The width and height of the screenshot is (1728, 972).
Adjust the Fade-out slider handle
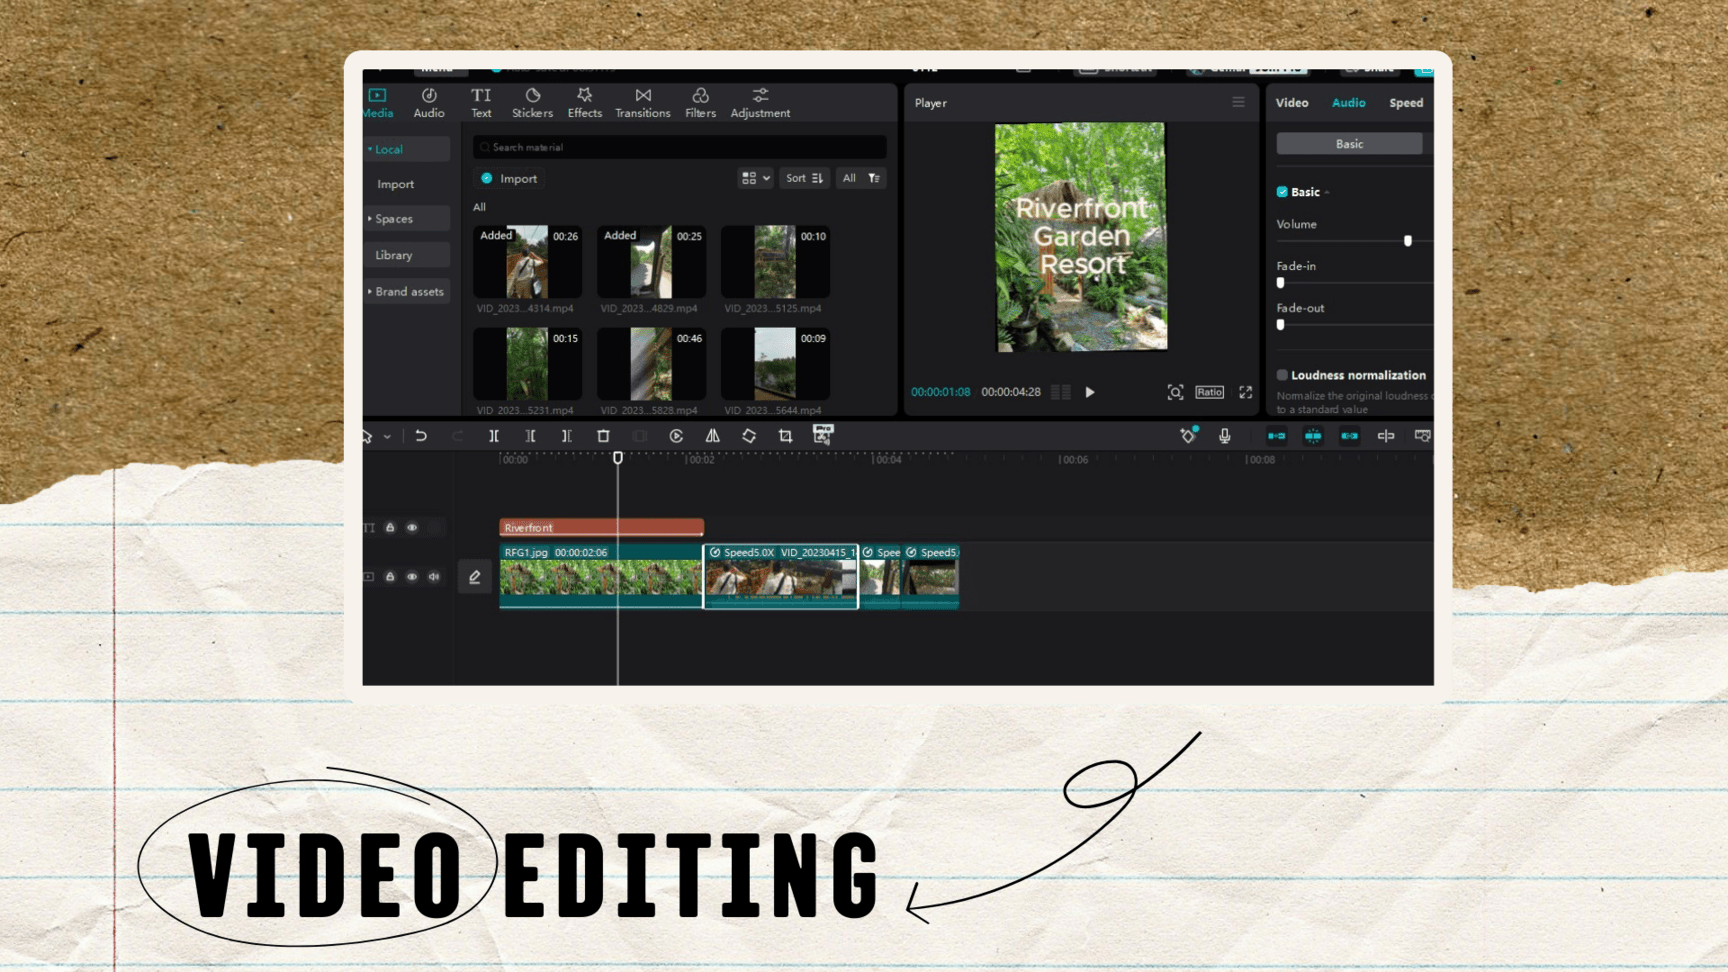point(1281,325)
